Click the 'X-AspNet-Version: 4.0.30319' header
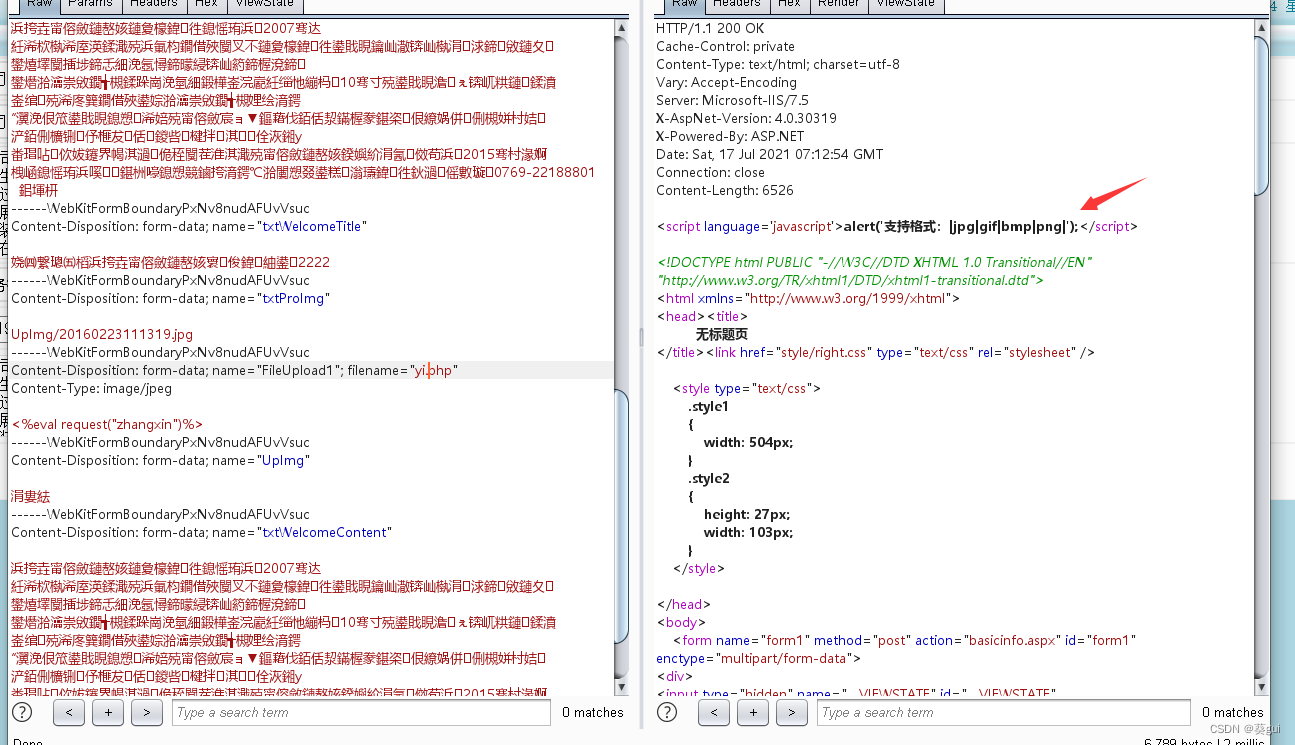 (746, 118)
